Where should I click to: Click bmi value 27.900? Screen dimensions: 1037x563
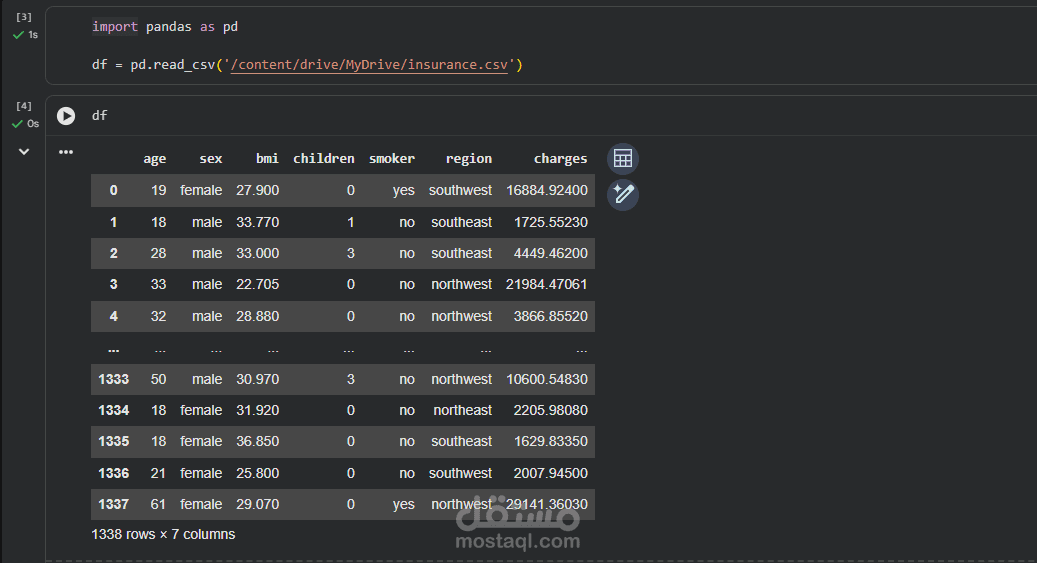[x=257, y=191]
